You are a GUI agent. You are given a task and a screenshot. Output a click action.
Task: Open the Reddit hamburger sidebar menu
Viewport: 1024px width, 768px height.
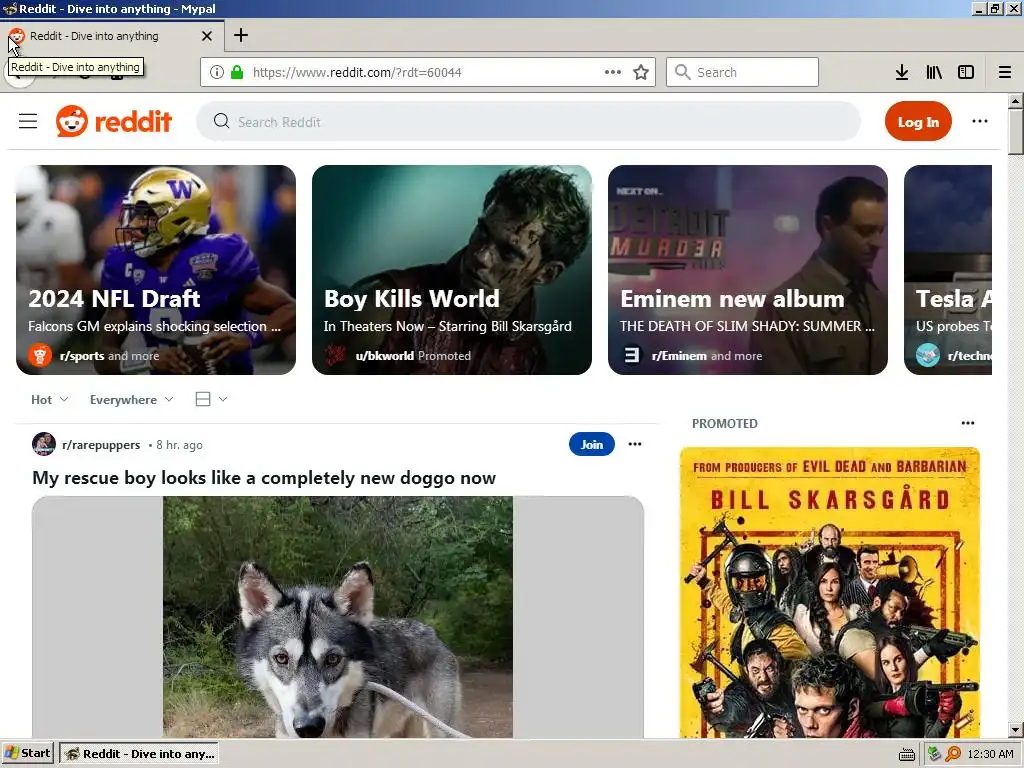pos(28,121)
